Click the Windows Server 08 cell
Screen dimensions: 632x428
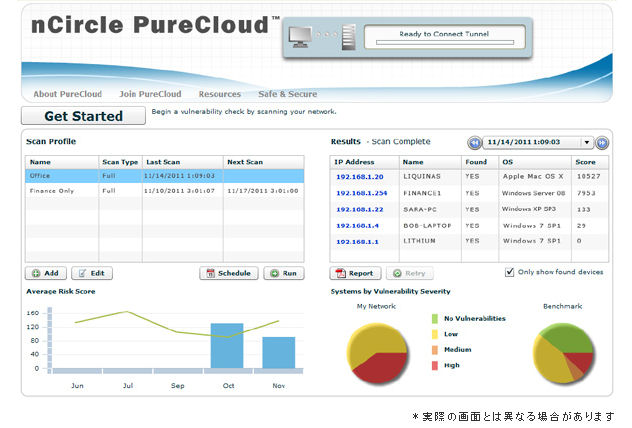click(533, 193)
